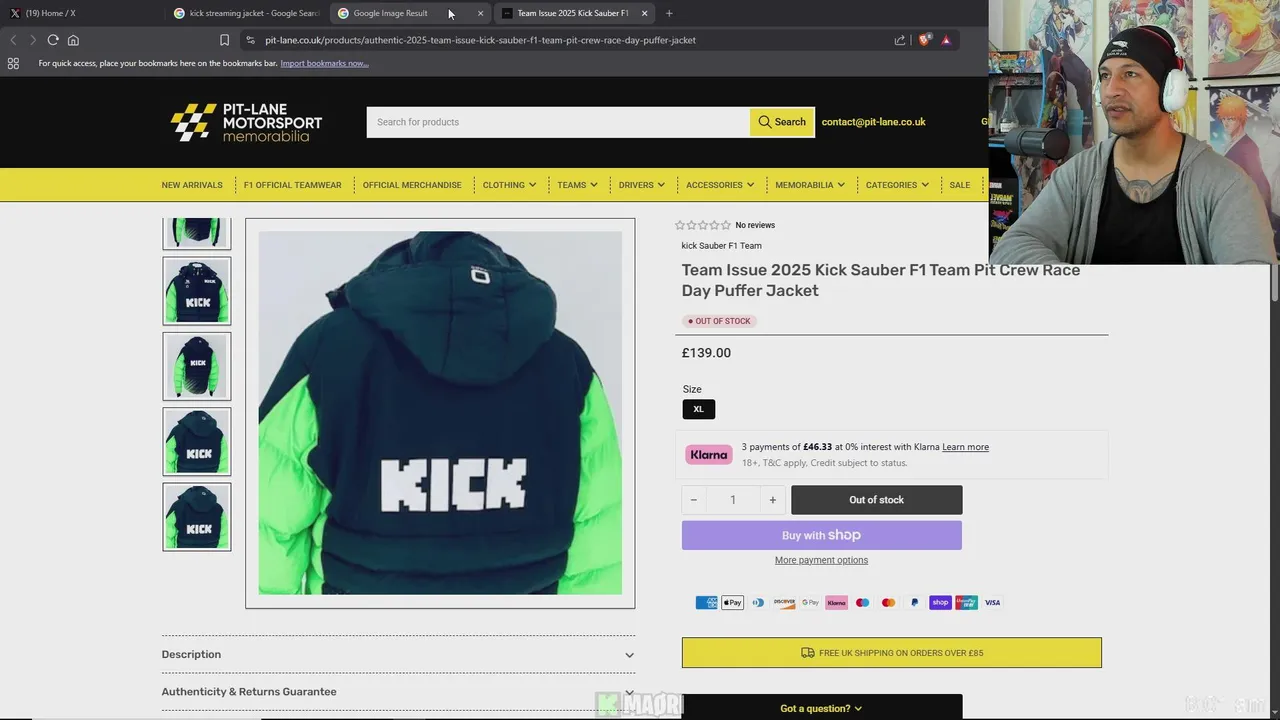Open the Teams dropdown menu
Screen dimensions: 1280x720
click(577, 185)
